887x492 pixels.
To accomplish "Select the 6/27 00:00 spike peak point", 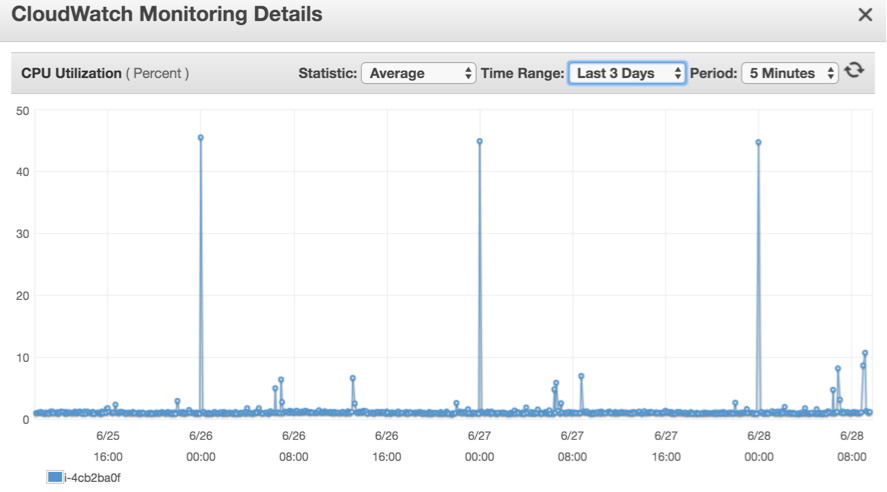I will point(480,141).
